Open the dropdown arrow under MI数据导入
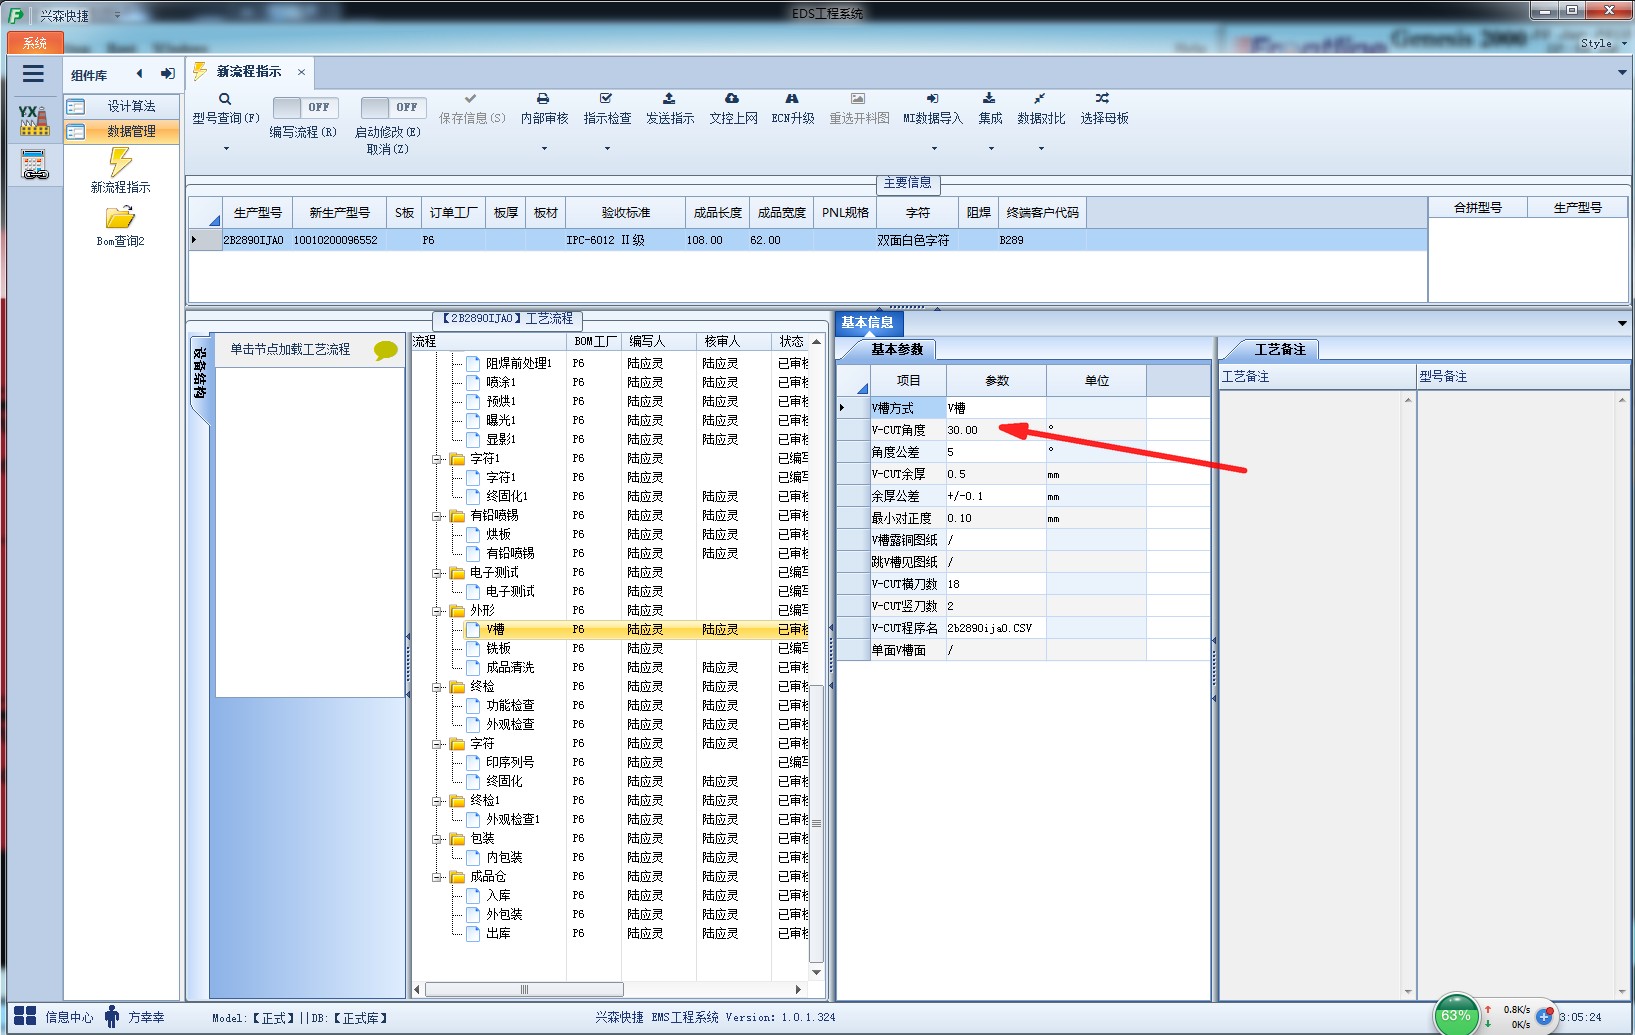Viewport: 1635px width, 1035px height. [934, 149]
